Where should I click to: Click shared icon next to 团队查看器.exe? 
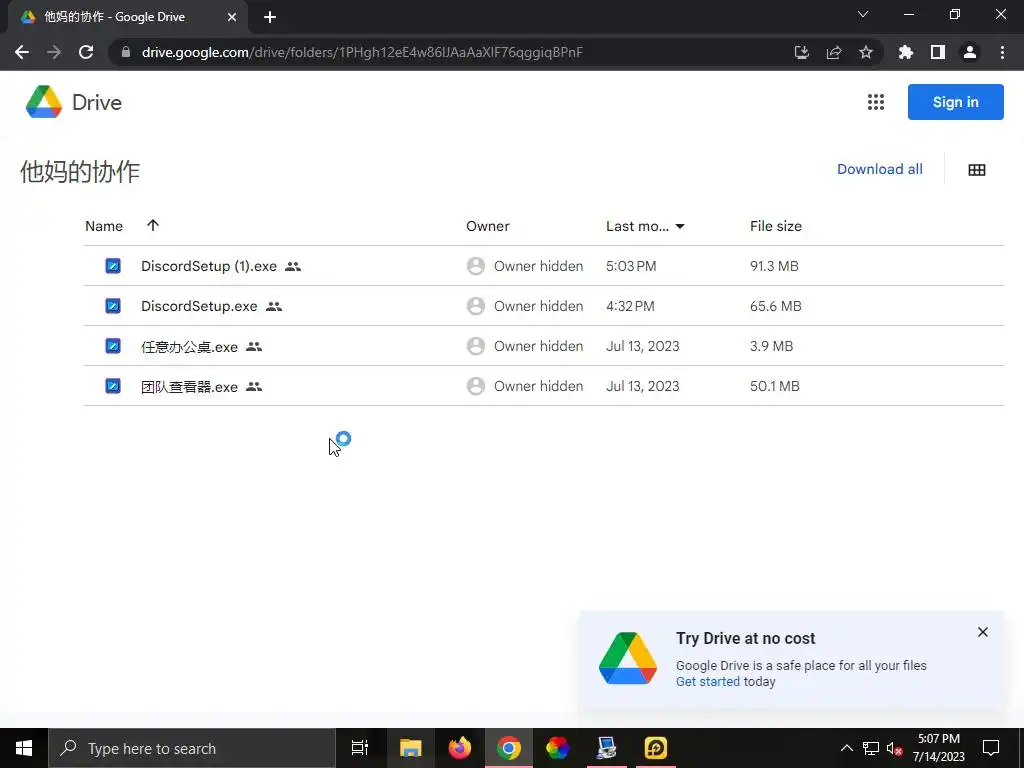254,387
